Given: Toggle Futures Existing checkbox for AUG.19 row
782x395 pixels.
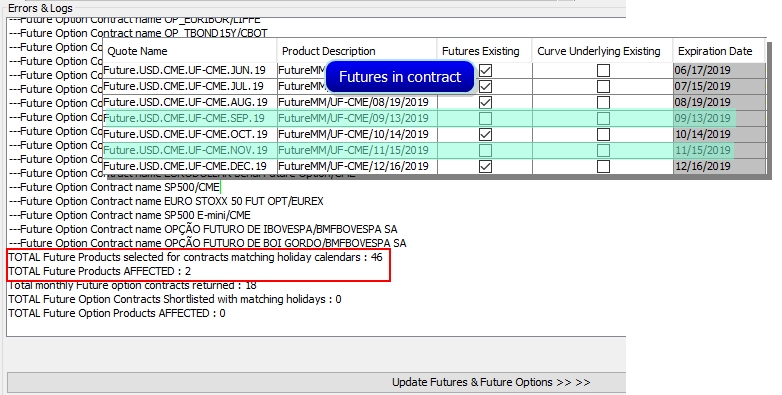Looking at the screenshot, I should pos(485,103).
